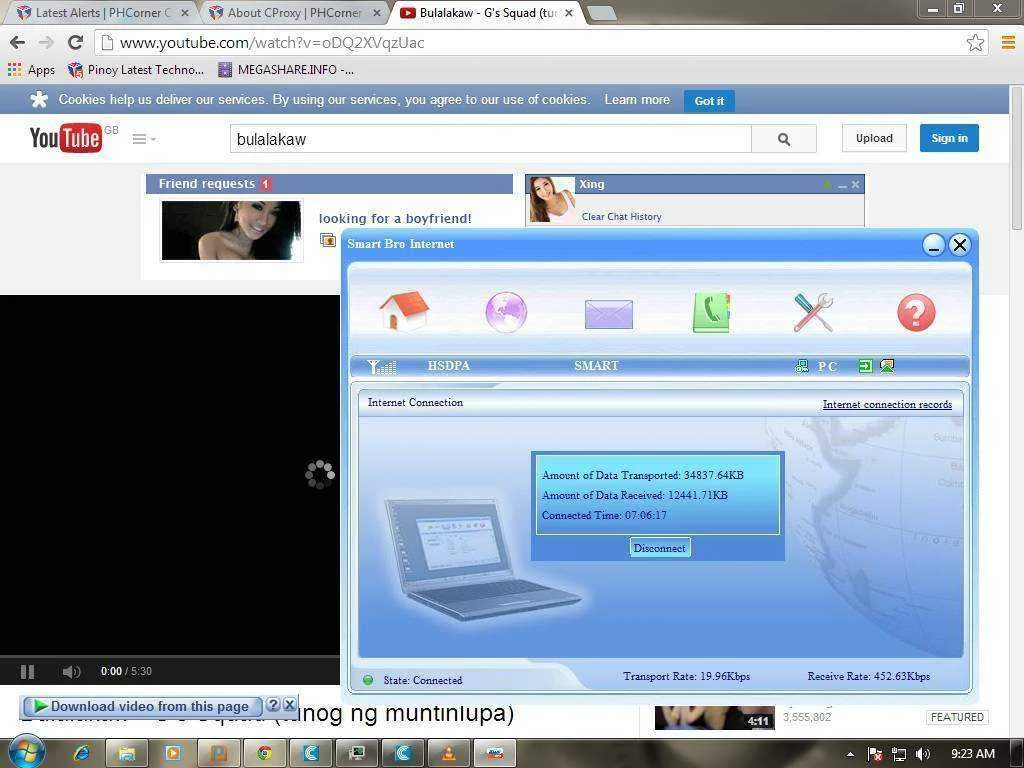Click the FEATURED label
This screenshot has width=1024, height=768.
point(957,717)
